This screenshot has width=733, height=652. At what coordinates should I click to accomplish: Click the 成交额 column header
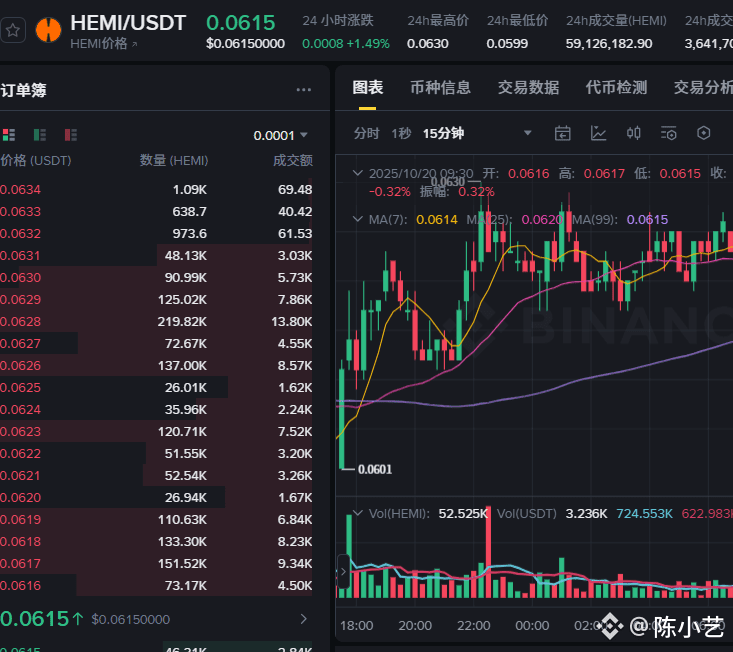click(293, 161)
